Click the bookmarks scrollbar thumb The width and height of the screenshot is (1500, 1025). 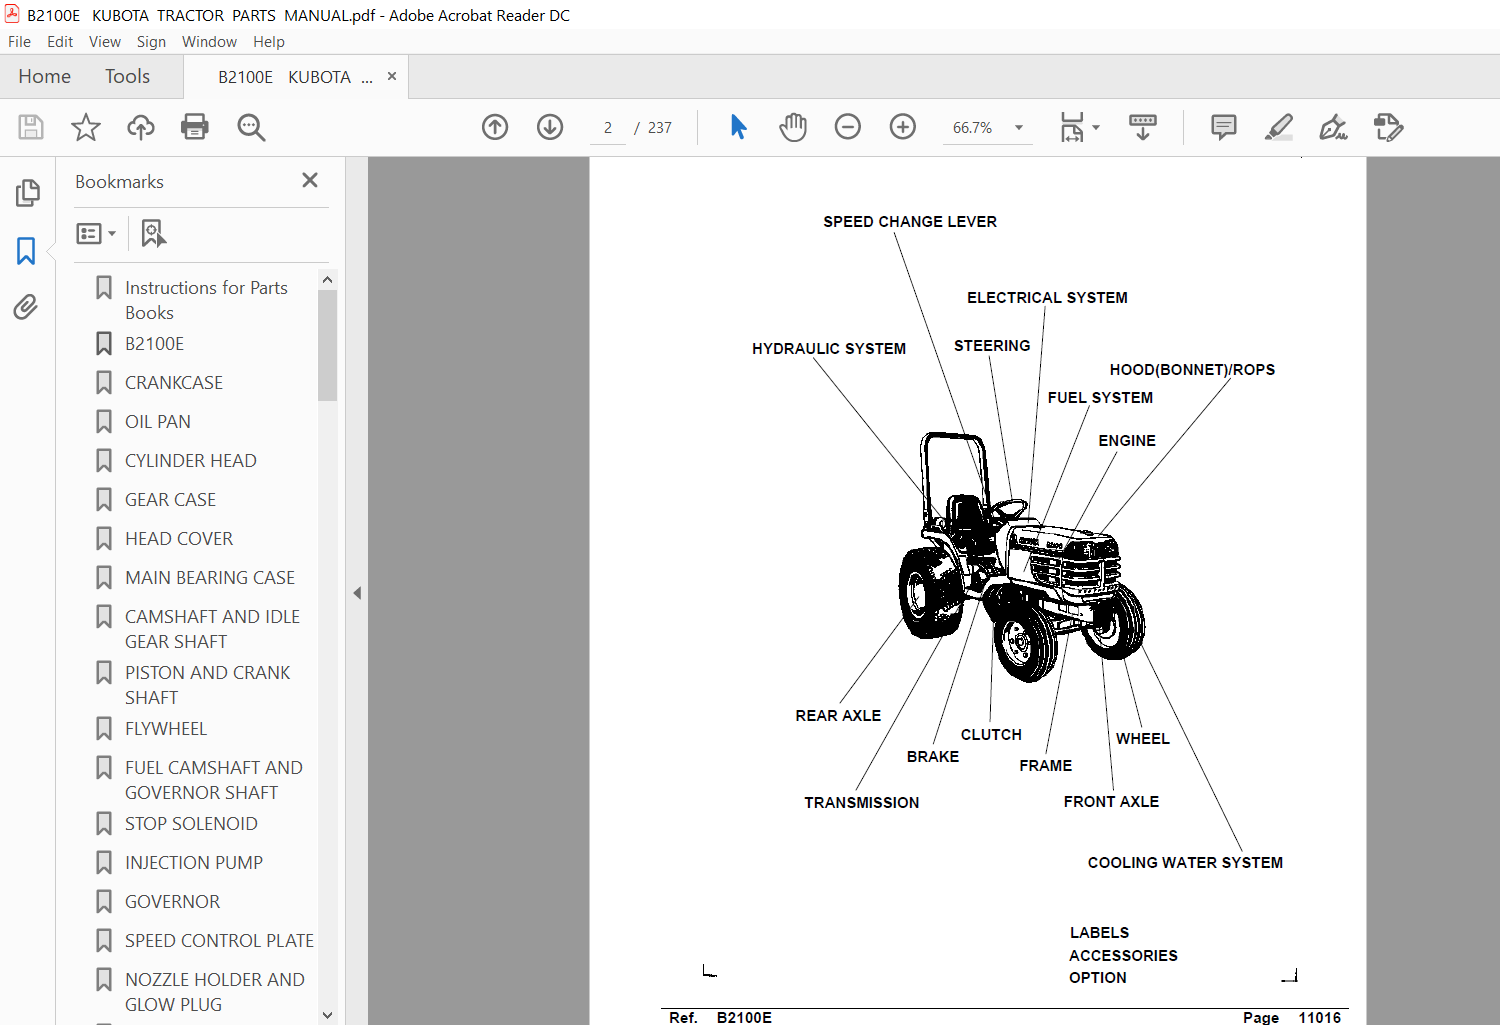327,345
